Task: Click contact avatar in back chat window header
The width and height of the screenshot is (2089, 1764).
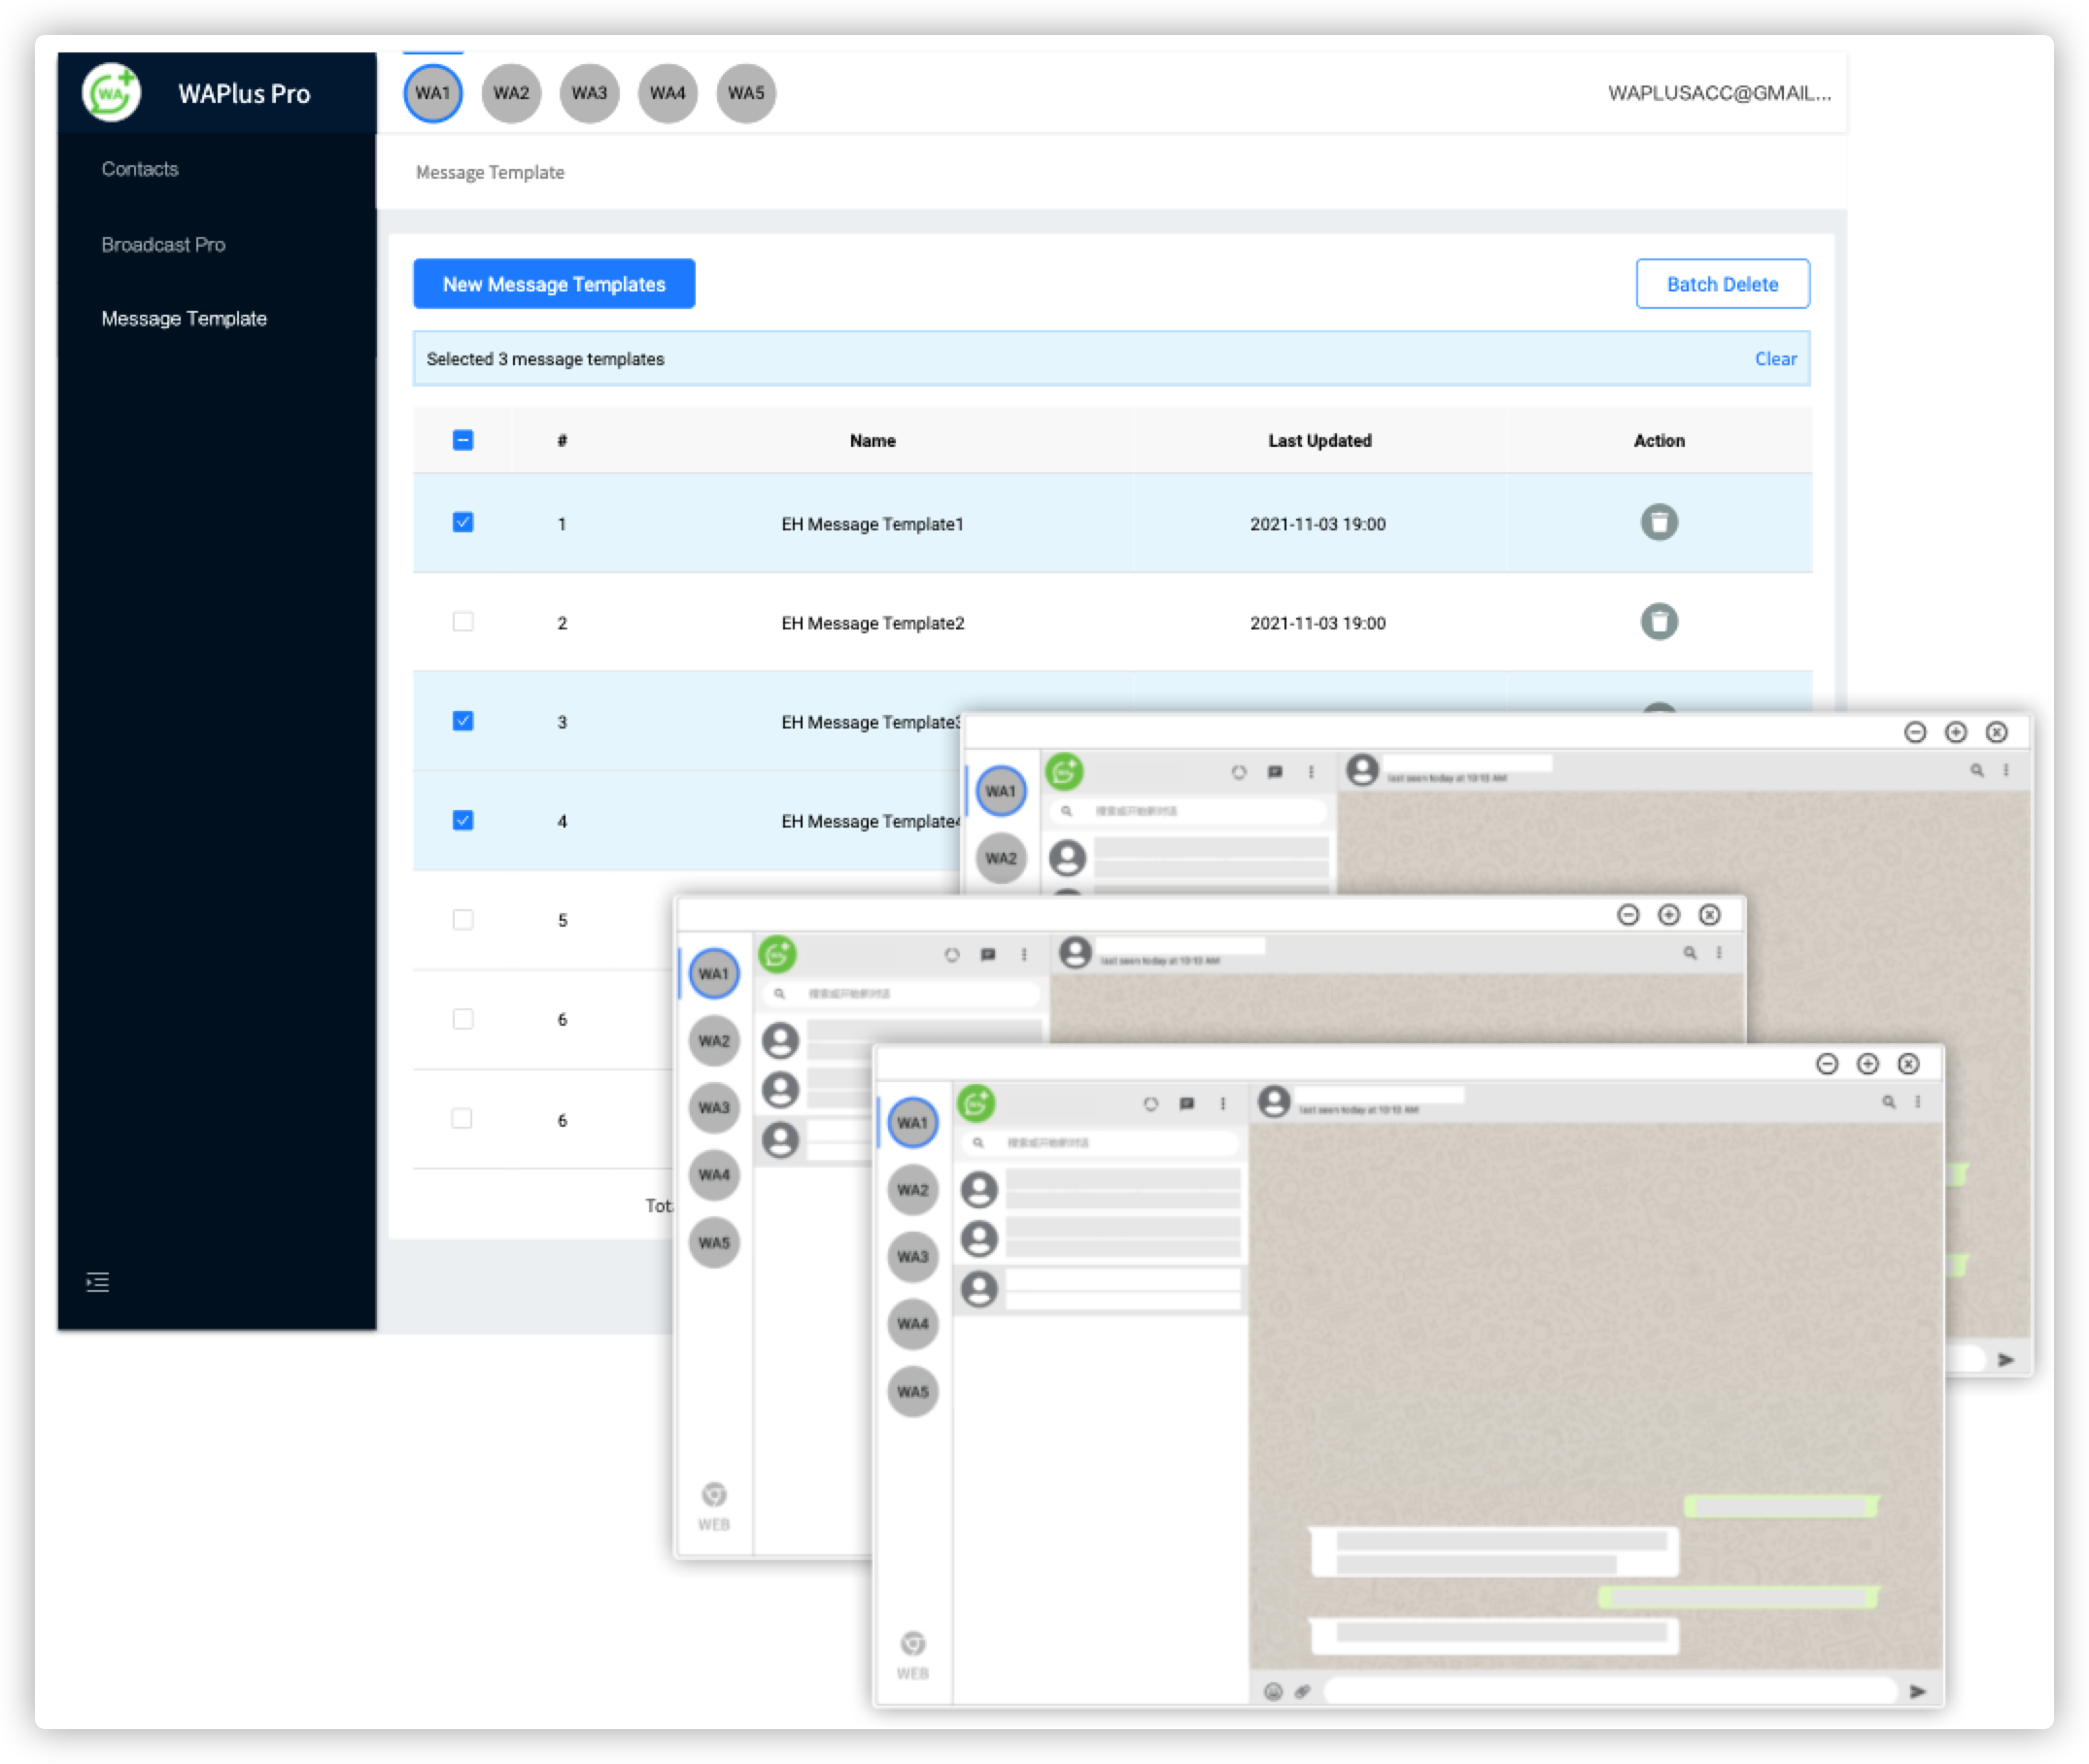Action: click(1361, 769)
